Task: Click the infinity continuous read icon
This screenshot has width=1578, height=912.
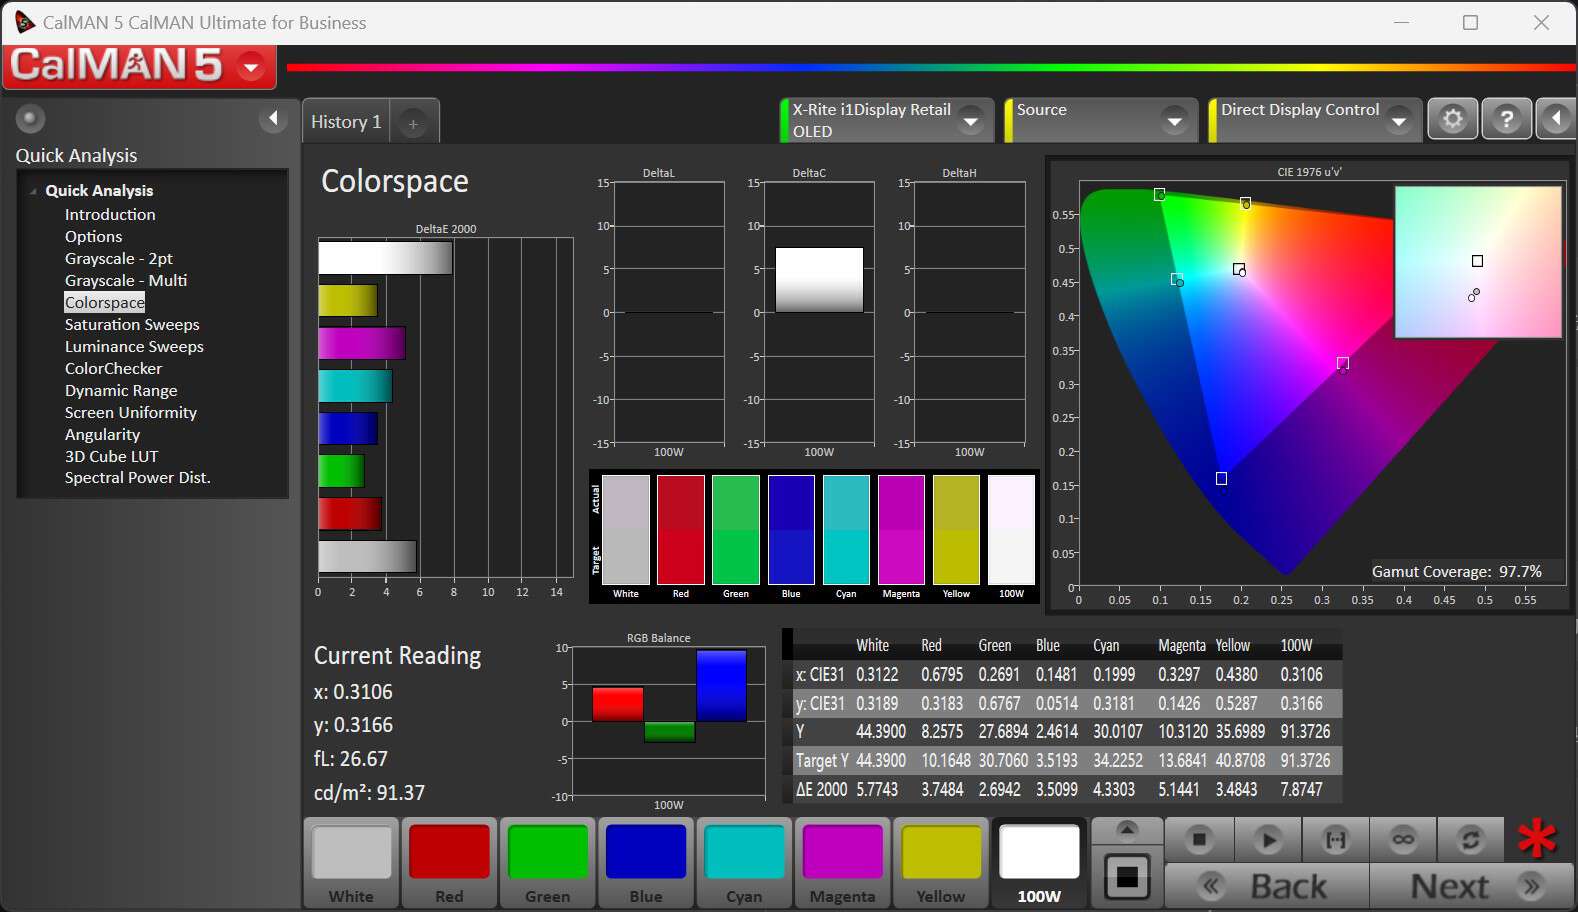Action: tap(1403, 840)
